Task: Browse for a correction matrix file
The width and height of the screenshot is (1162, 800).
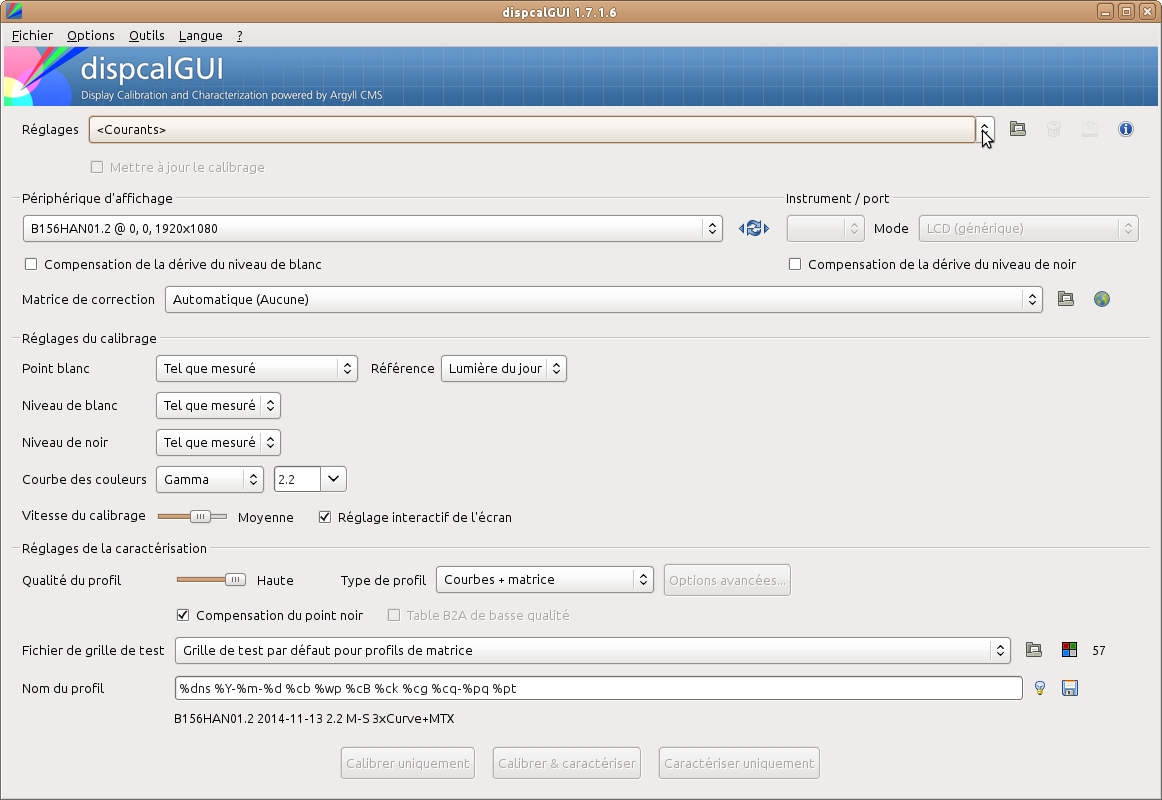Action: (x=1066, y=299)
